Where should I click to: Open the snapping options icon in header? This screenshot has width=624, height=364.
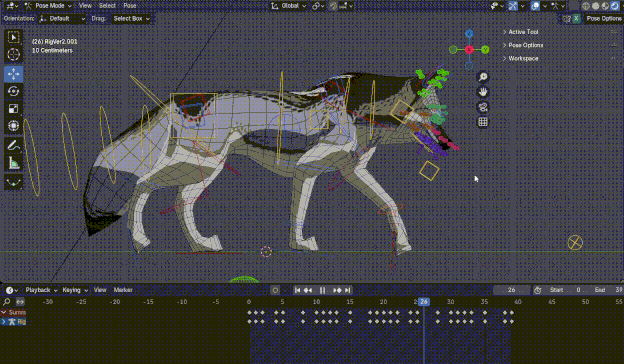pos(346,6)
